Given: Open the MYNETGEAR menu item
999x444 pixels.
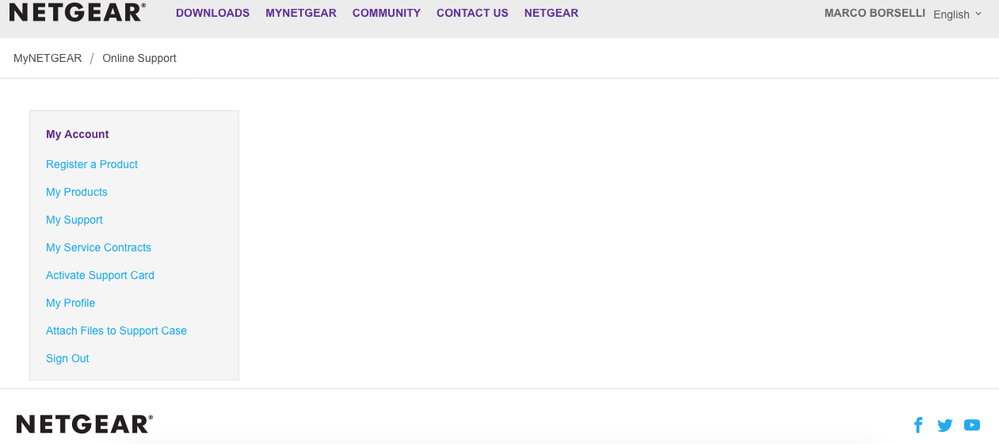Looking at the screenshot, I should point(301,13).
